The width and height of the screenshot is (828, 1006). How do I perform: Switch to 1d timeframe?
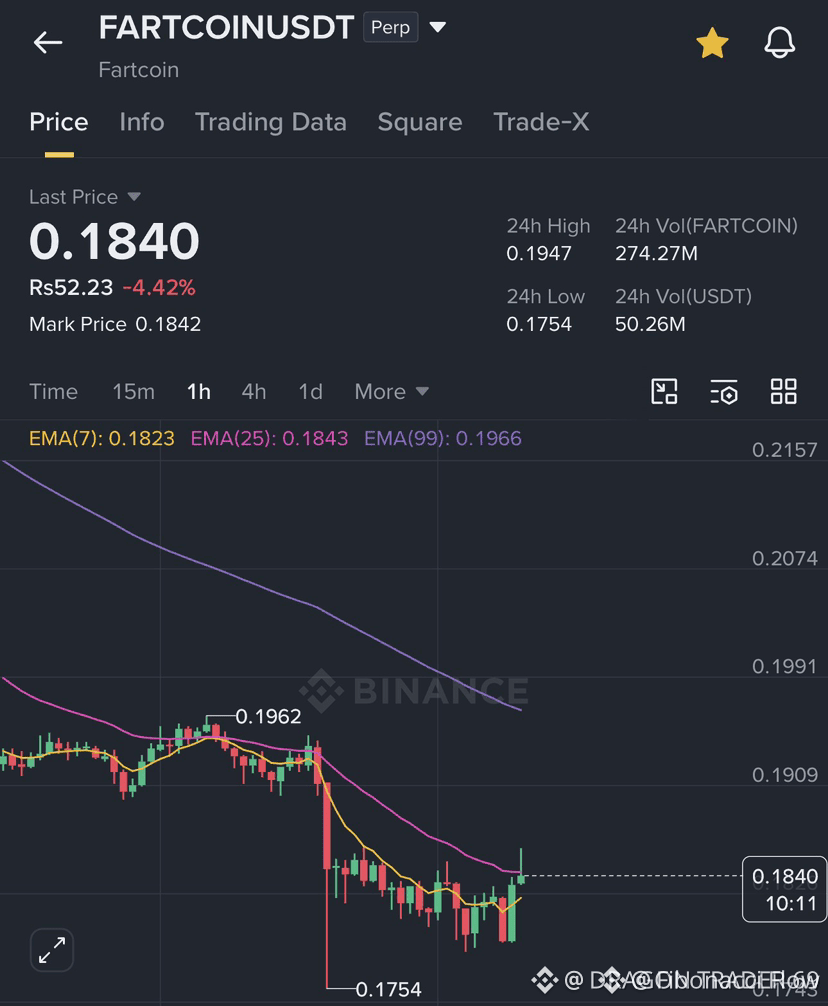(310, 391)
